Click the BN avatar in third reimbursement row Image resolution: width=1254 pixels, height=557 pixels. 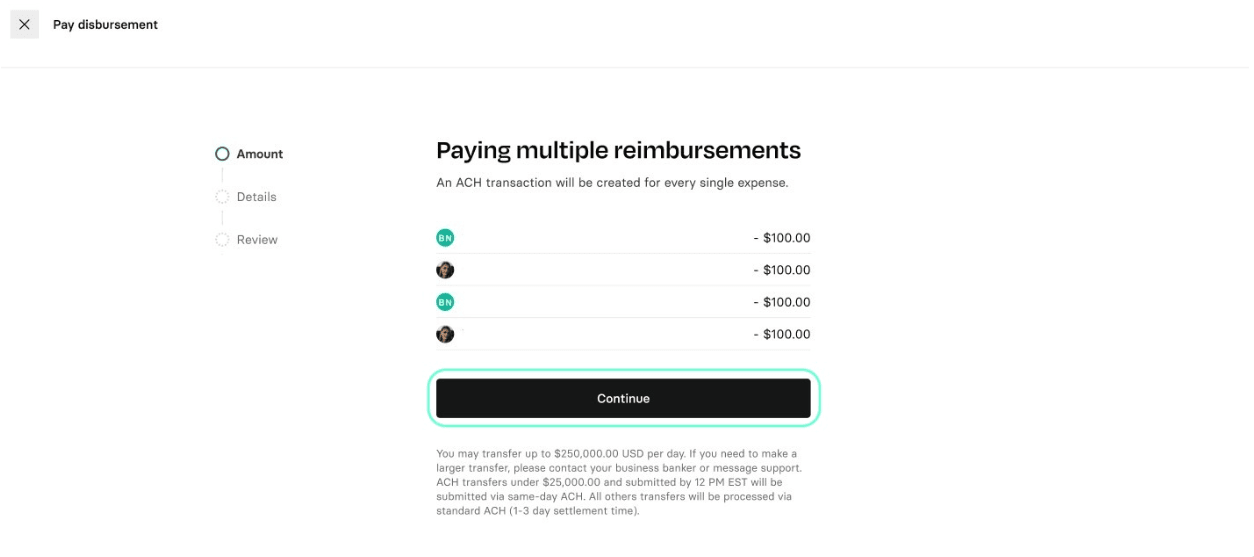(x=445, y=302)
